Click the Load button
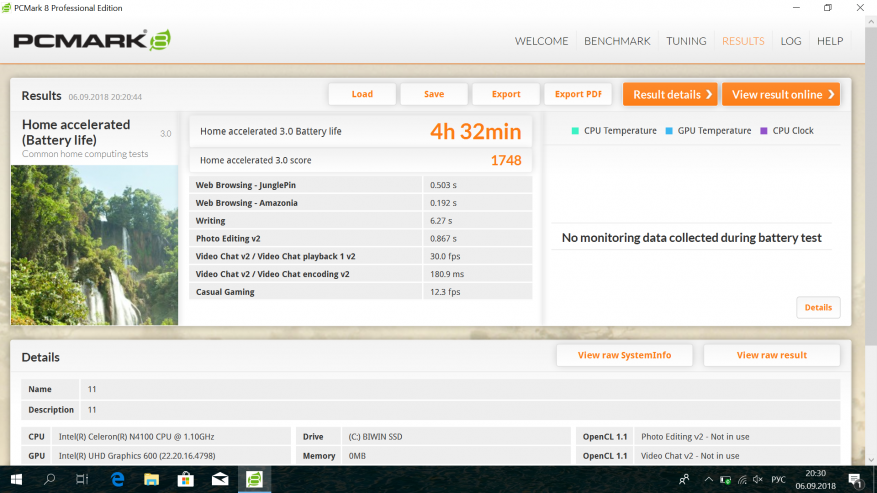 tap(362, 94)
